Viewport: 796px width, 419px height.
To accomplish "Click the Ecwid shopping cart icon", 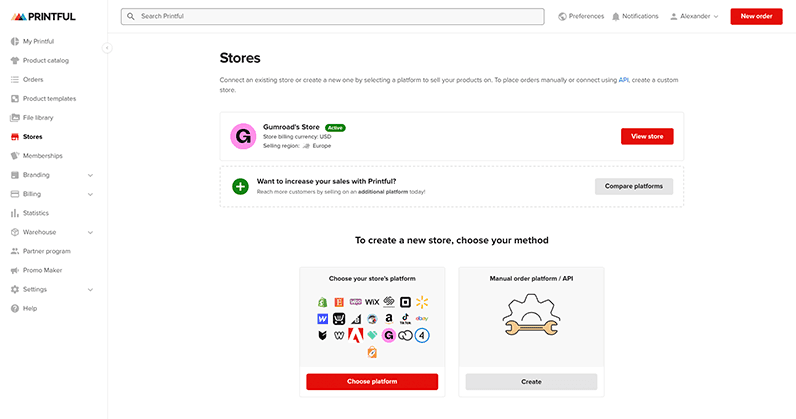I will 339,319.
